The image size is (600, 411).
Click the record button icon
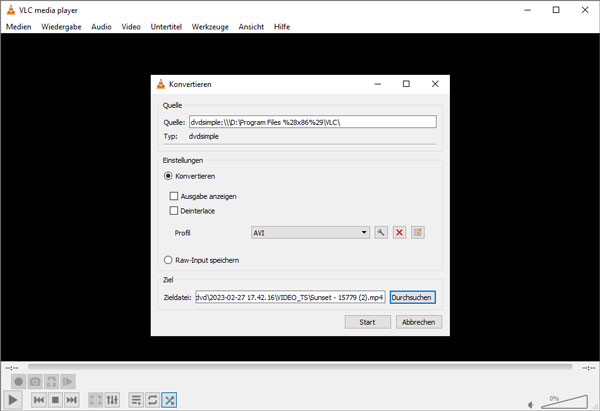(18, 382)
